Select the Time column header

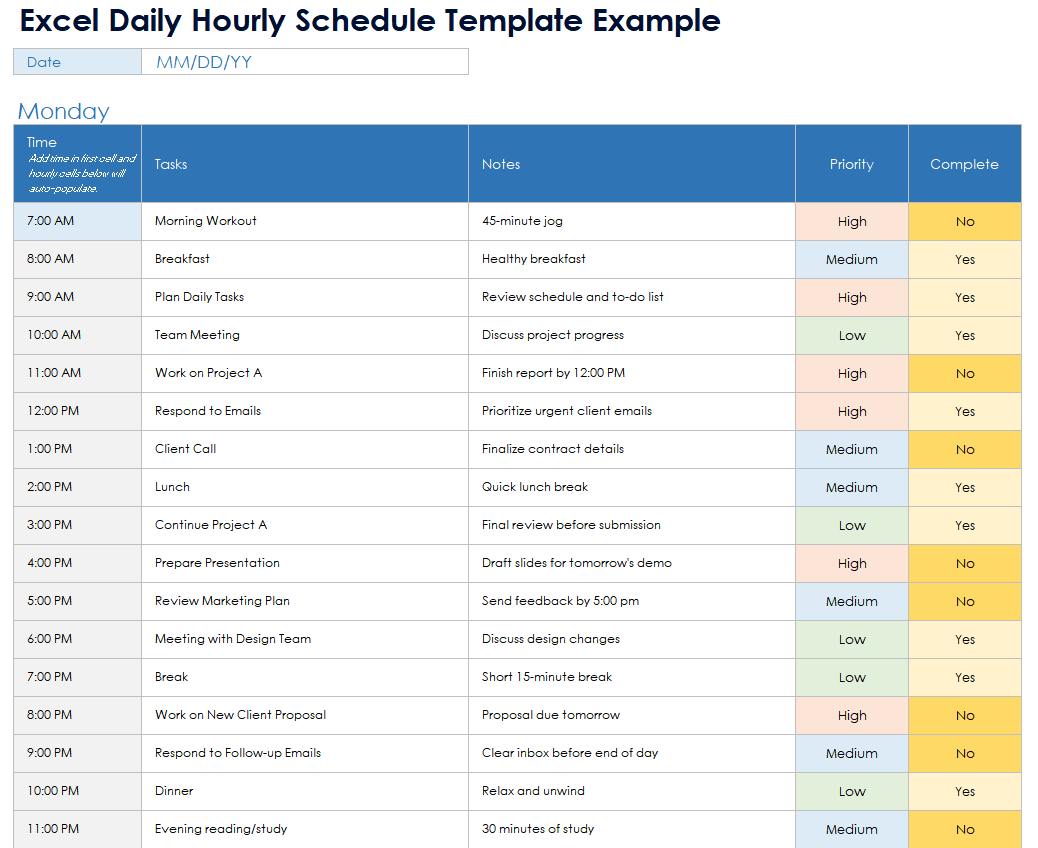[x=42, y=142]
